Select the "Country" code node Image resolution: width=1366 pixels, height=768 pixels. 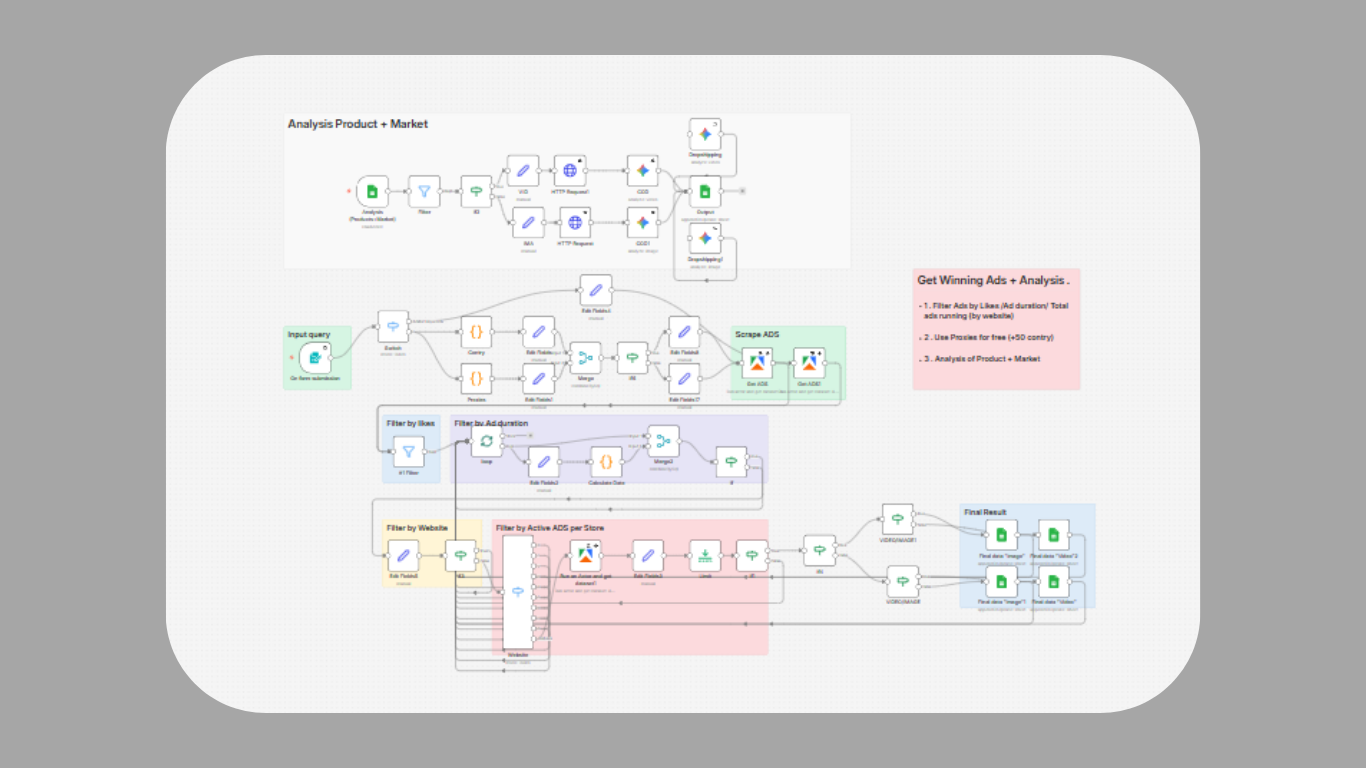click(x=474, y=332)
